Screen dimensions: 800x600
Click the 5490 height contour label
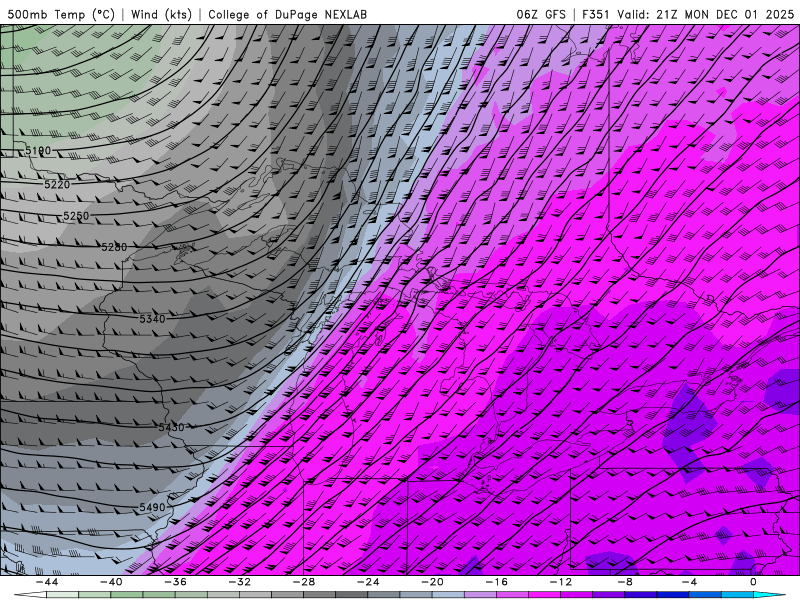pyautogui.click(x=153, y=508)
